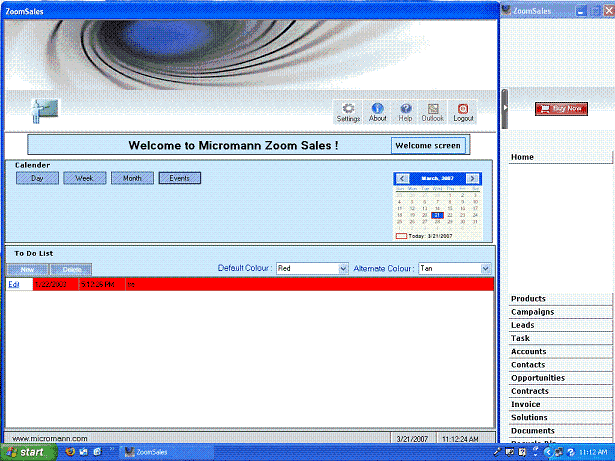
Task: Select date 22 in calendar
Action: click(450, 215)
